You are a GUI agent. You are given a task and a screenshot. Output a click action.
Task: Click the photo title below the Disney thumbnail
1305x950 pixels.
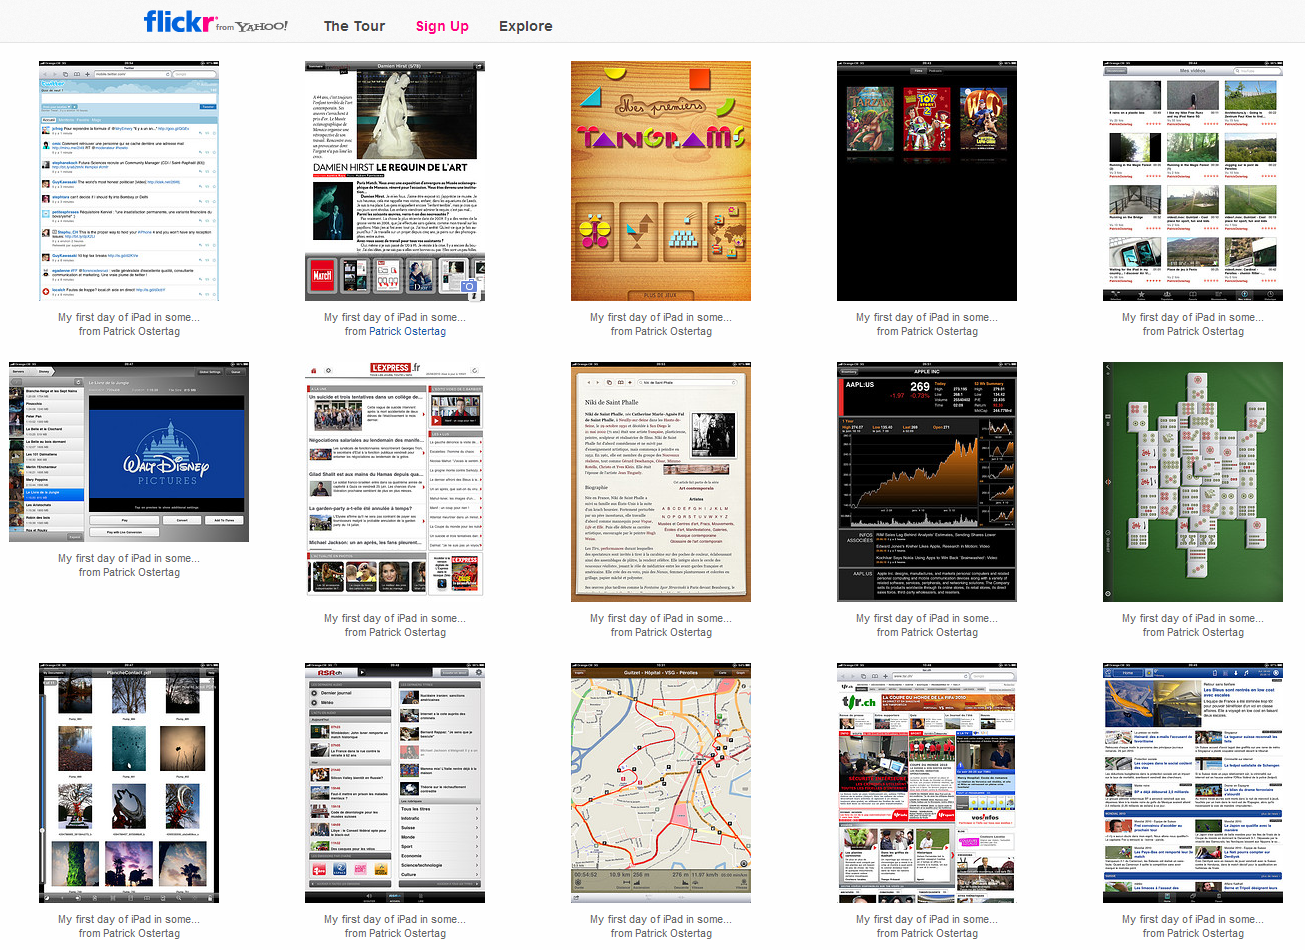click(x=129, y=558)
